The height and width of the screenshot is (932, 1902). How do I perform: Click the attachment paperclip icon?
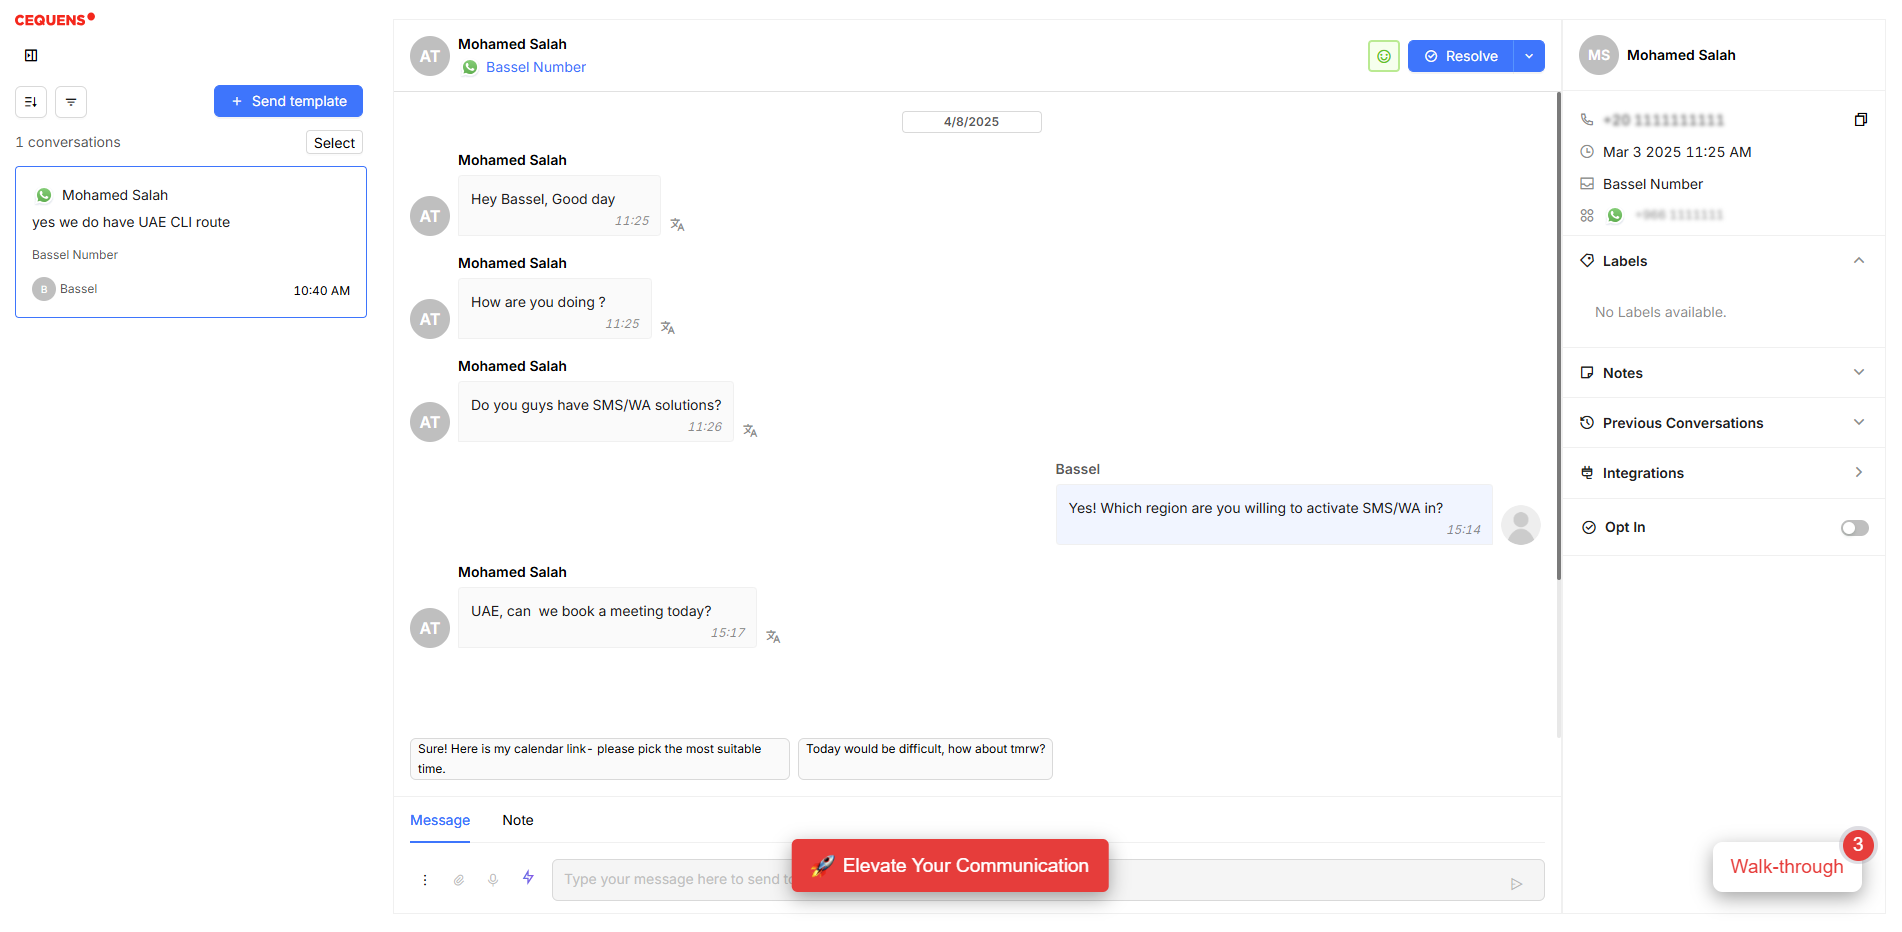tap(459, 880)
